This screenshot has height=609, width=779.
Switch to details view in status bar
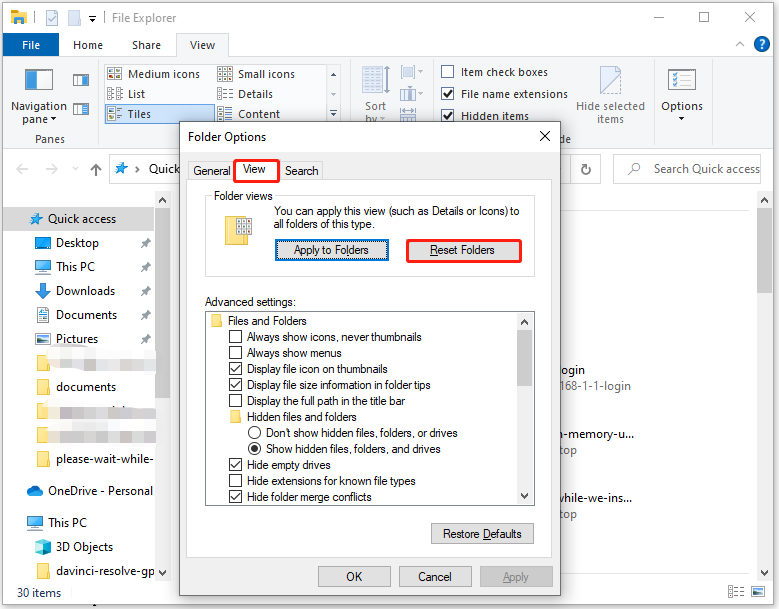pos(736,592)
